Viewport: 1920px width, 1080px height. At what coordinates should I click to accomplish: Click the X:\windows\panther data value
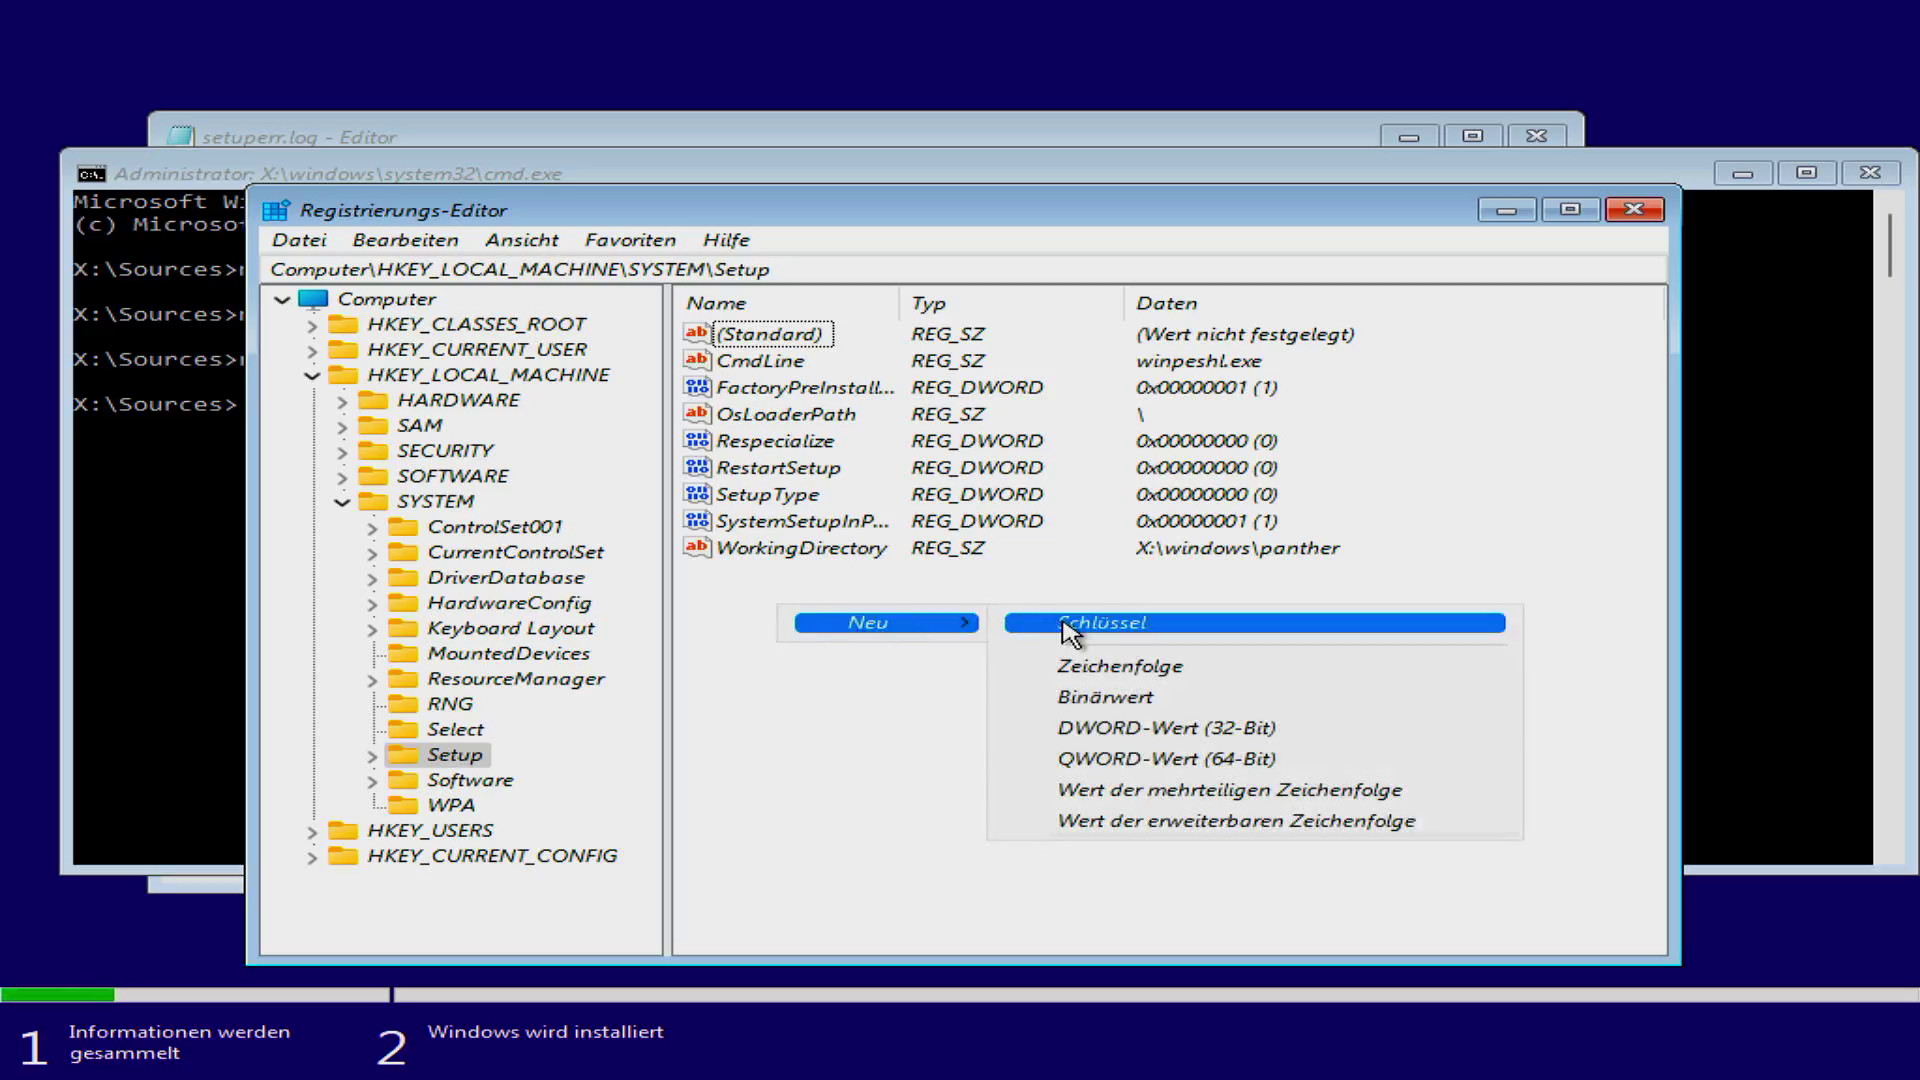tap(1237, 548)
